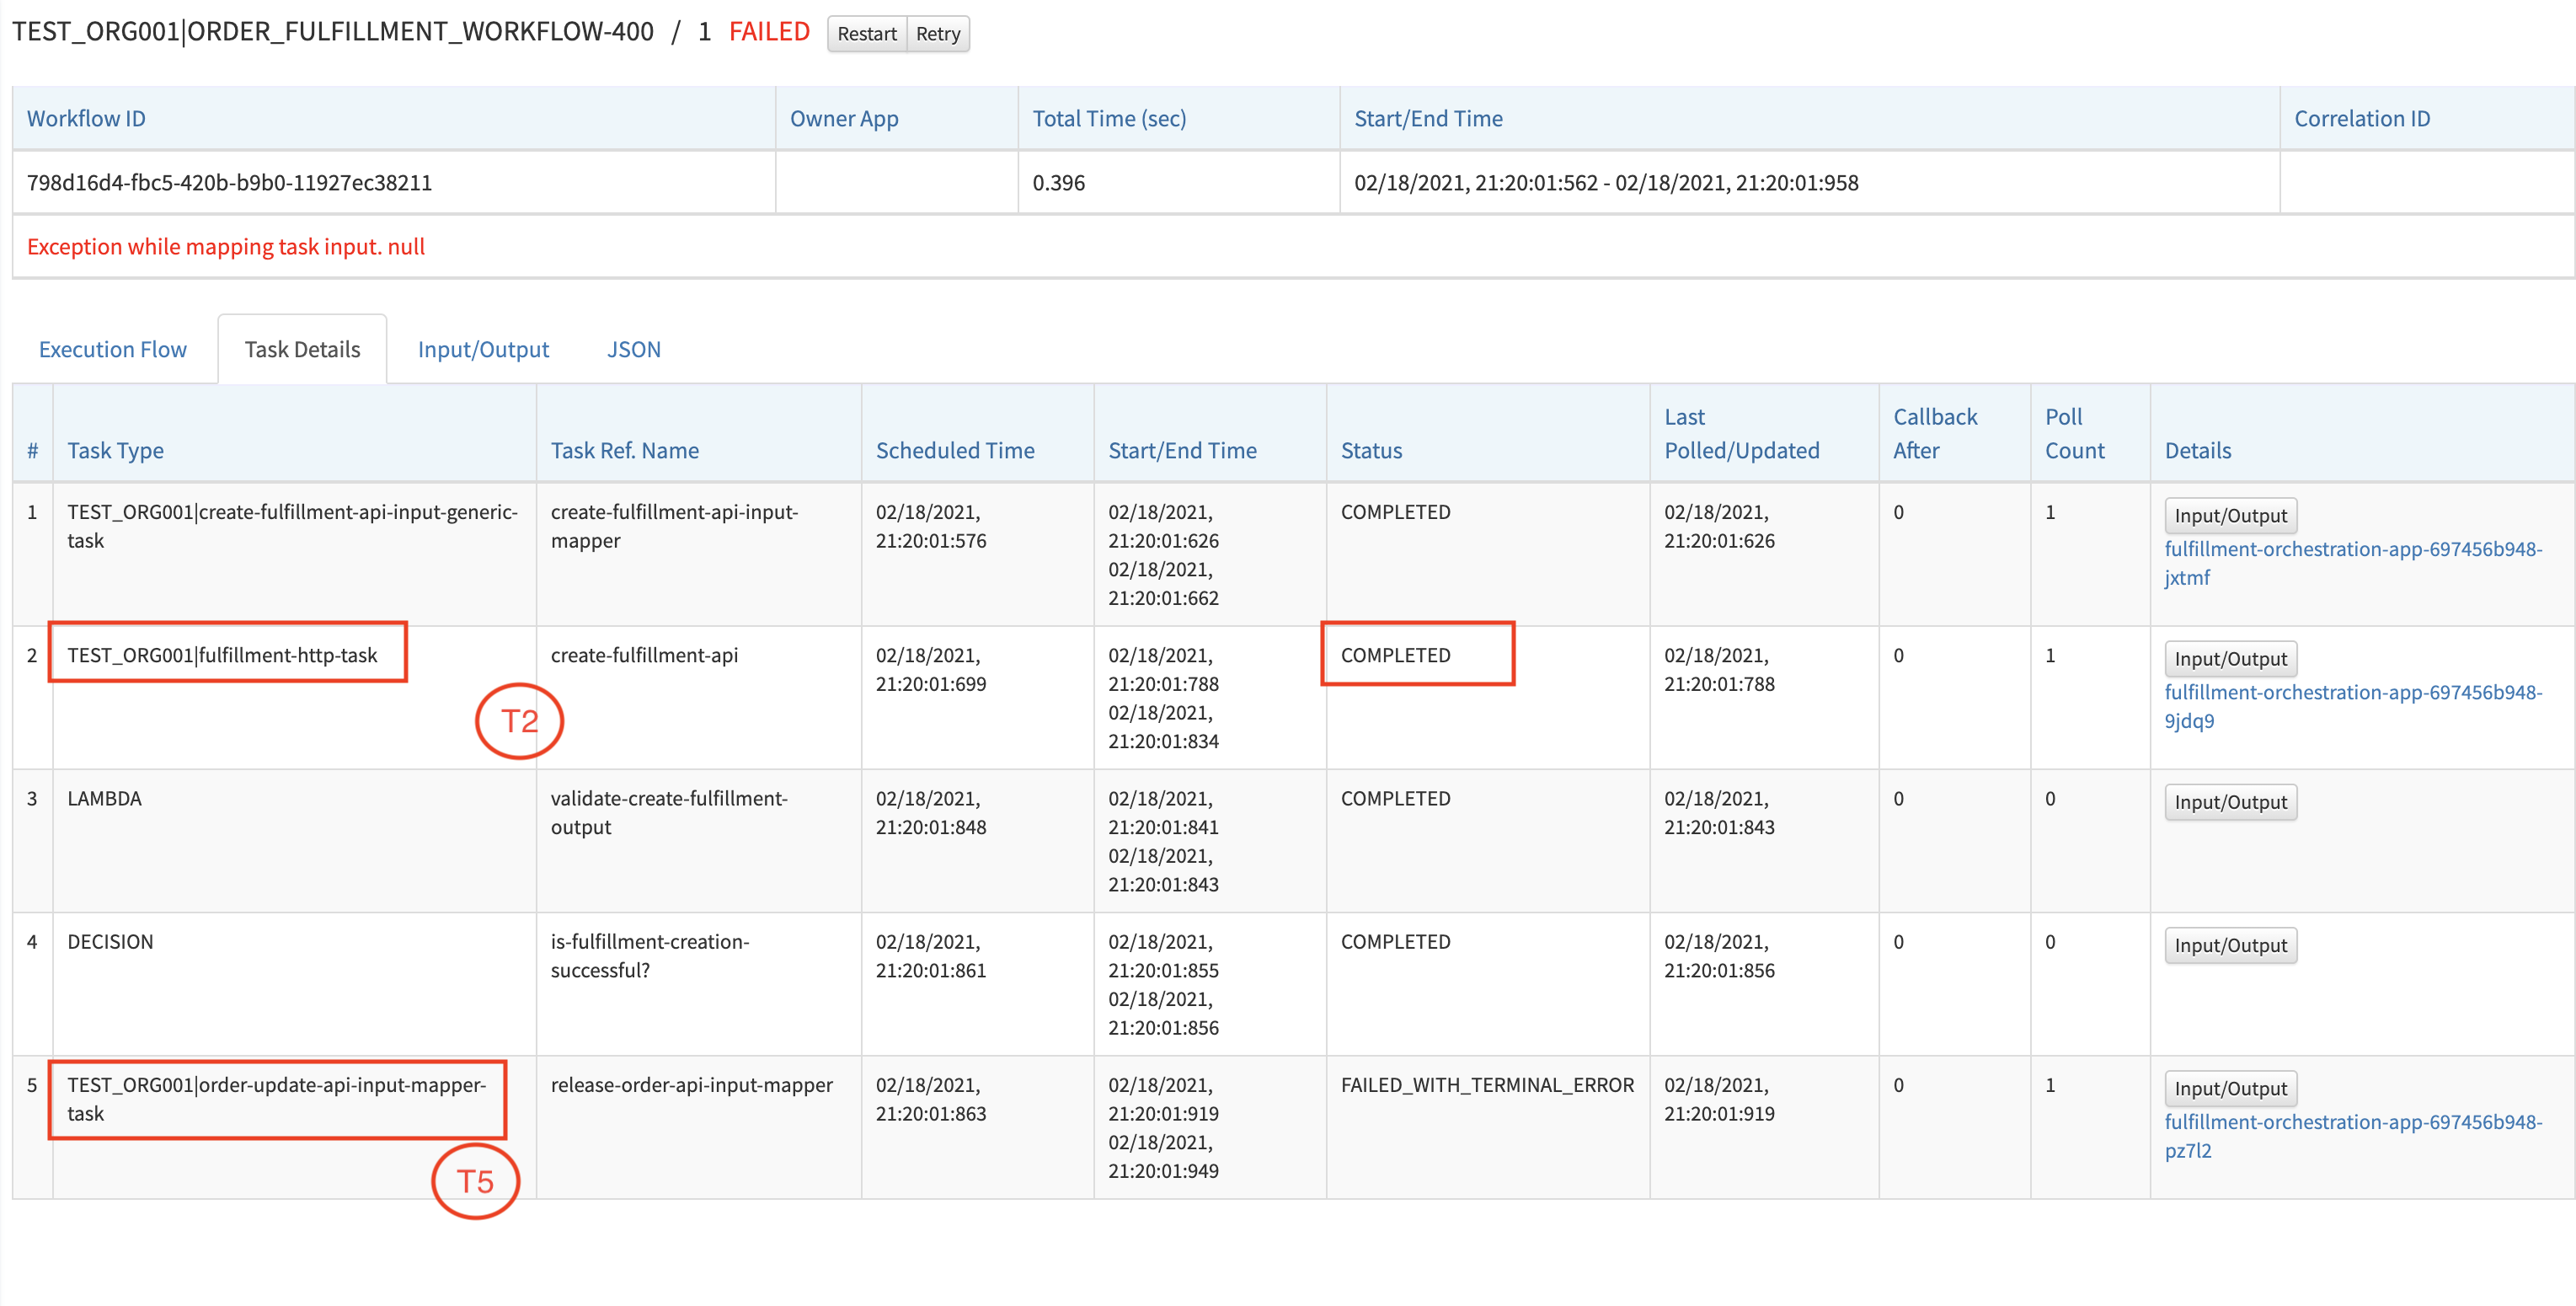Open Input/Output for release-order-api-input-mapper task
Viewport: 2576px width, 1306px height.
click(2230, 1088)
